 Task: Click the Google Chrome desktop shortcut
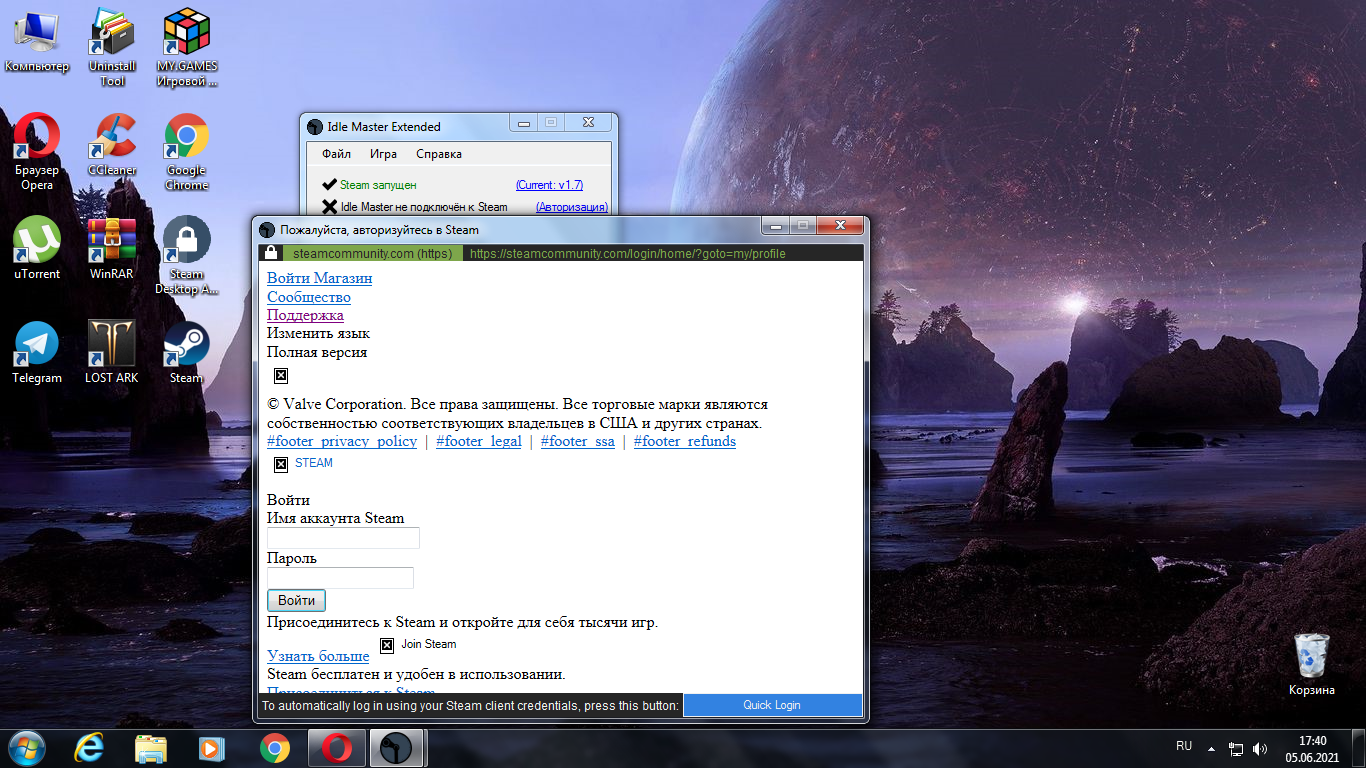pyautogui.click(x=187, y=151)
